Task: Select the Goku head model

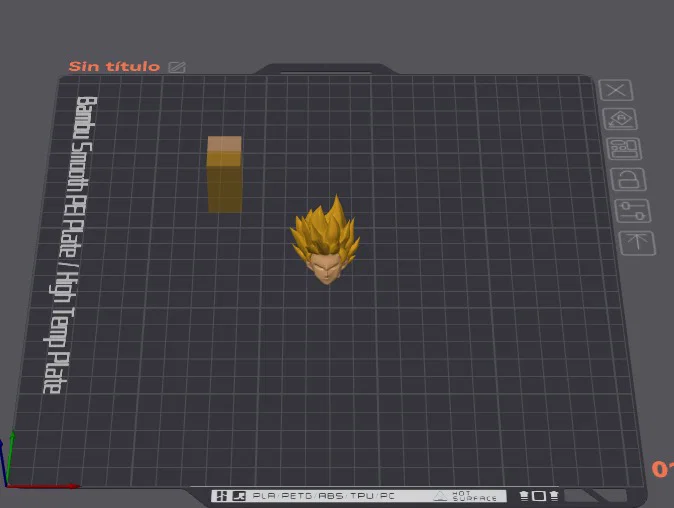Action: (325, 241)
